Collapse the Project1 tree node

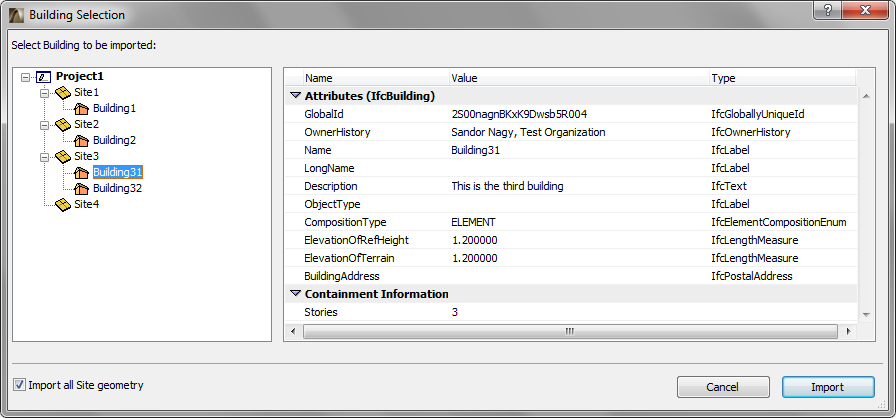tap(25, 77)
